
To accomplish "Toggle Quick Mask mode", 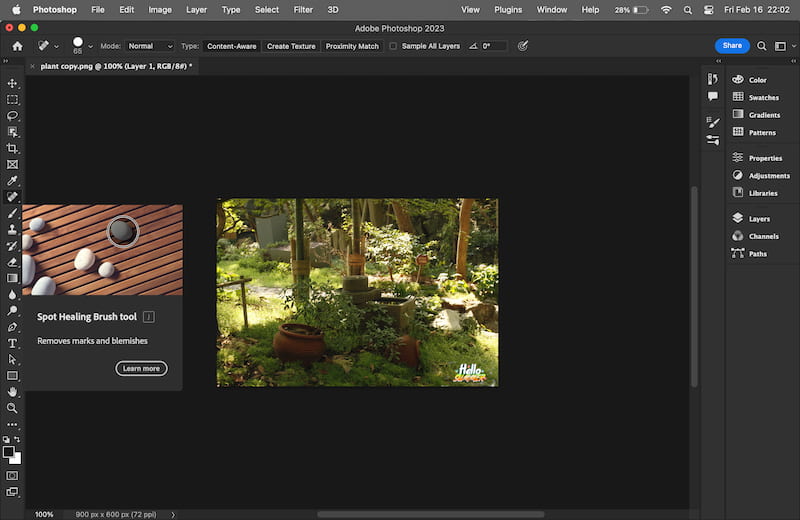I will [12, 476].
